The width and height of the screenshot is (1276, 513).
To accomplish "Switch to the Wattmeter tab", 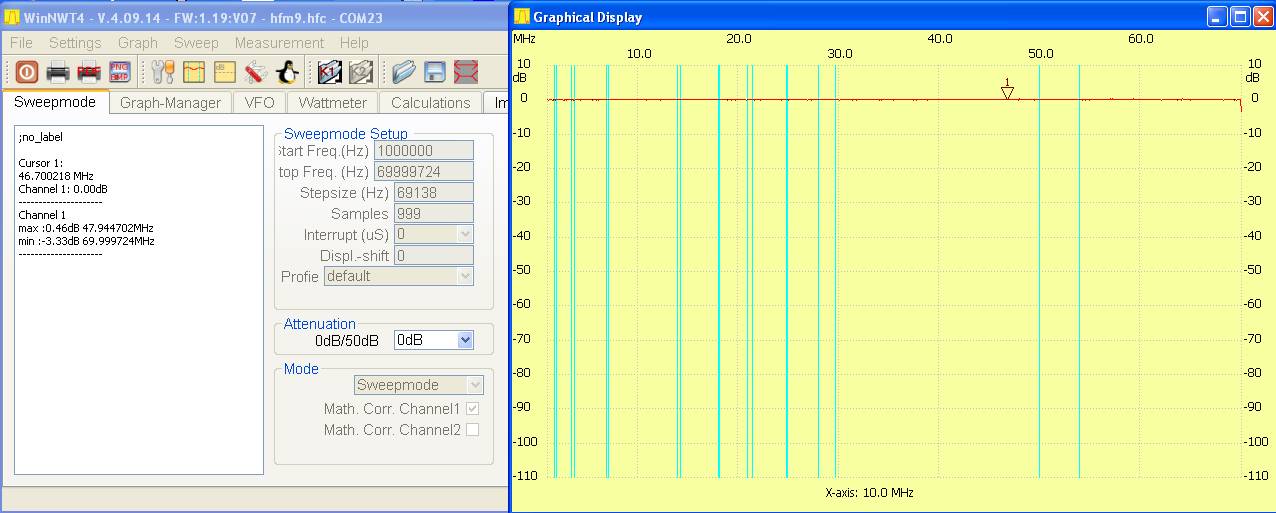I will pyautogui.click(x=333, y=102).
